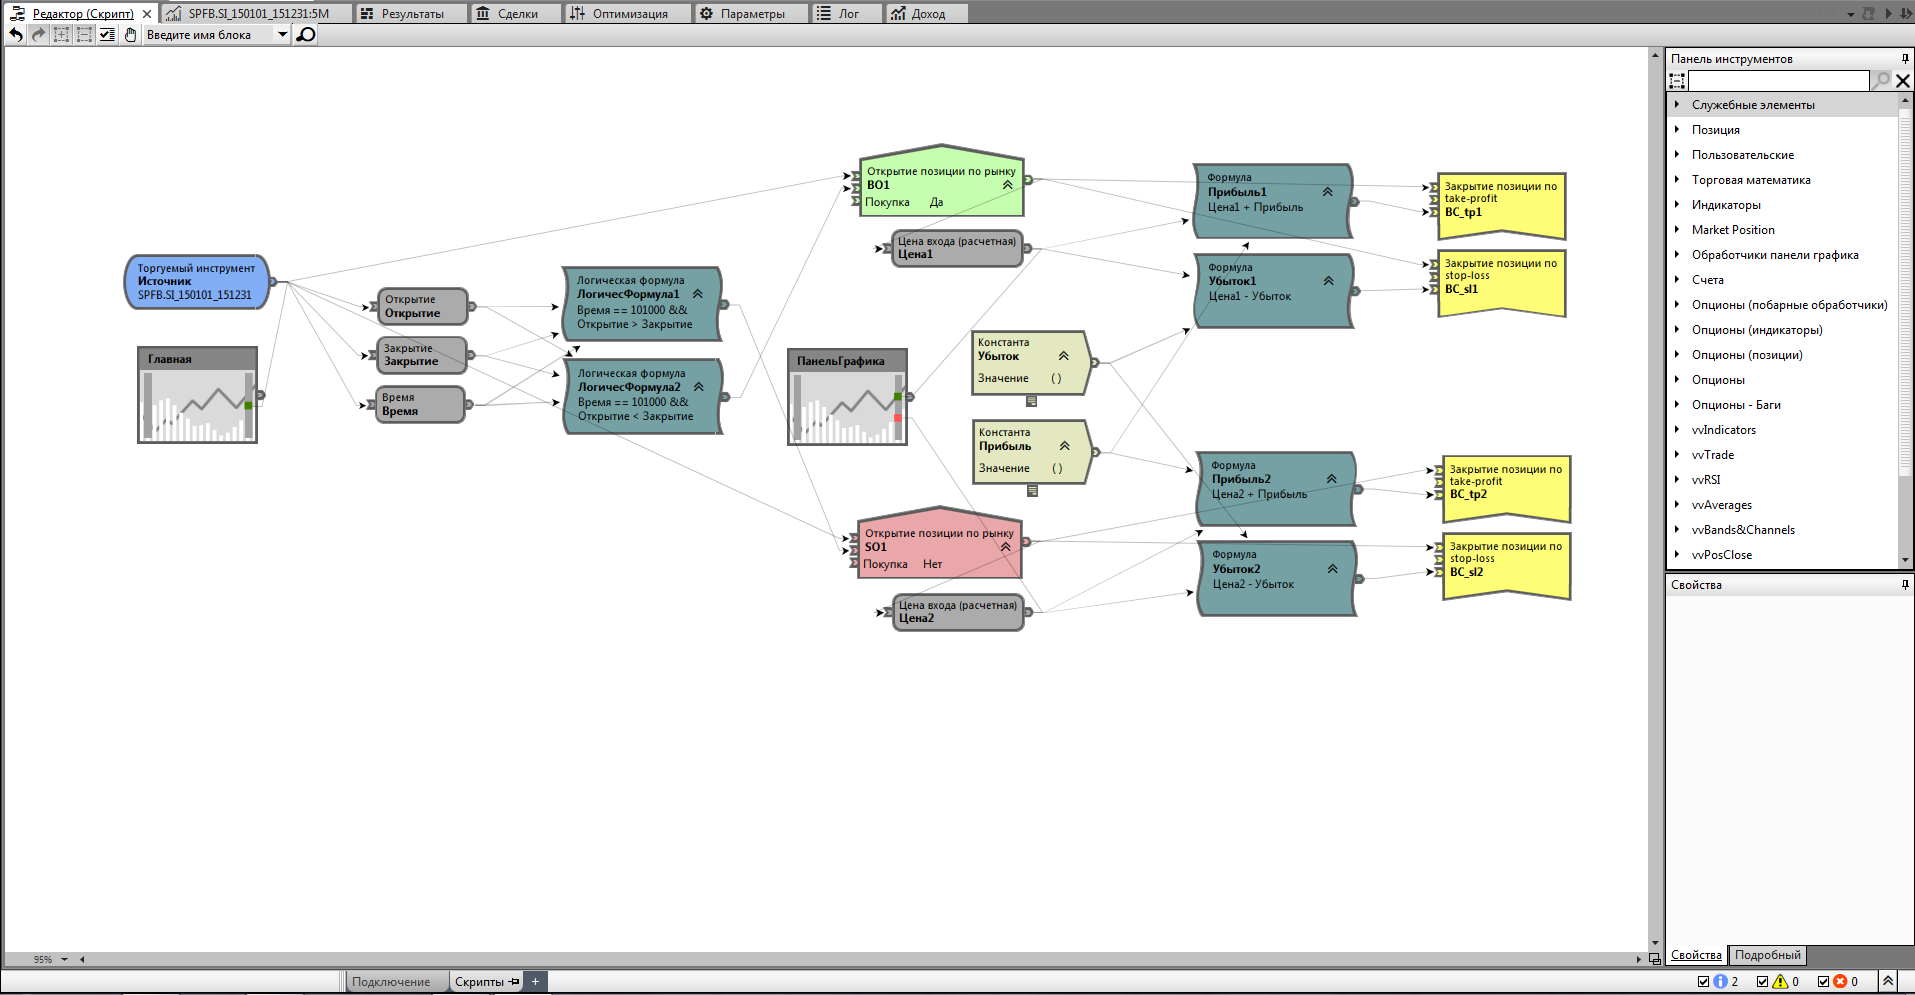The height and width of the screenshot is (995, 1915).
Task: Open the Результаты tab
Action: coord(412,14)
